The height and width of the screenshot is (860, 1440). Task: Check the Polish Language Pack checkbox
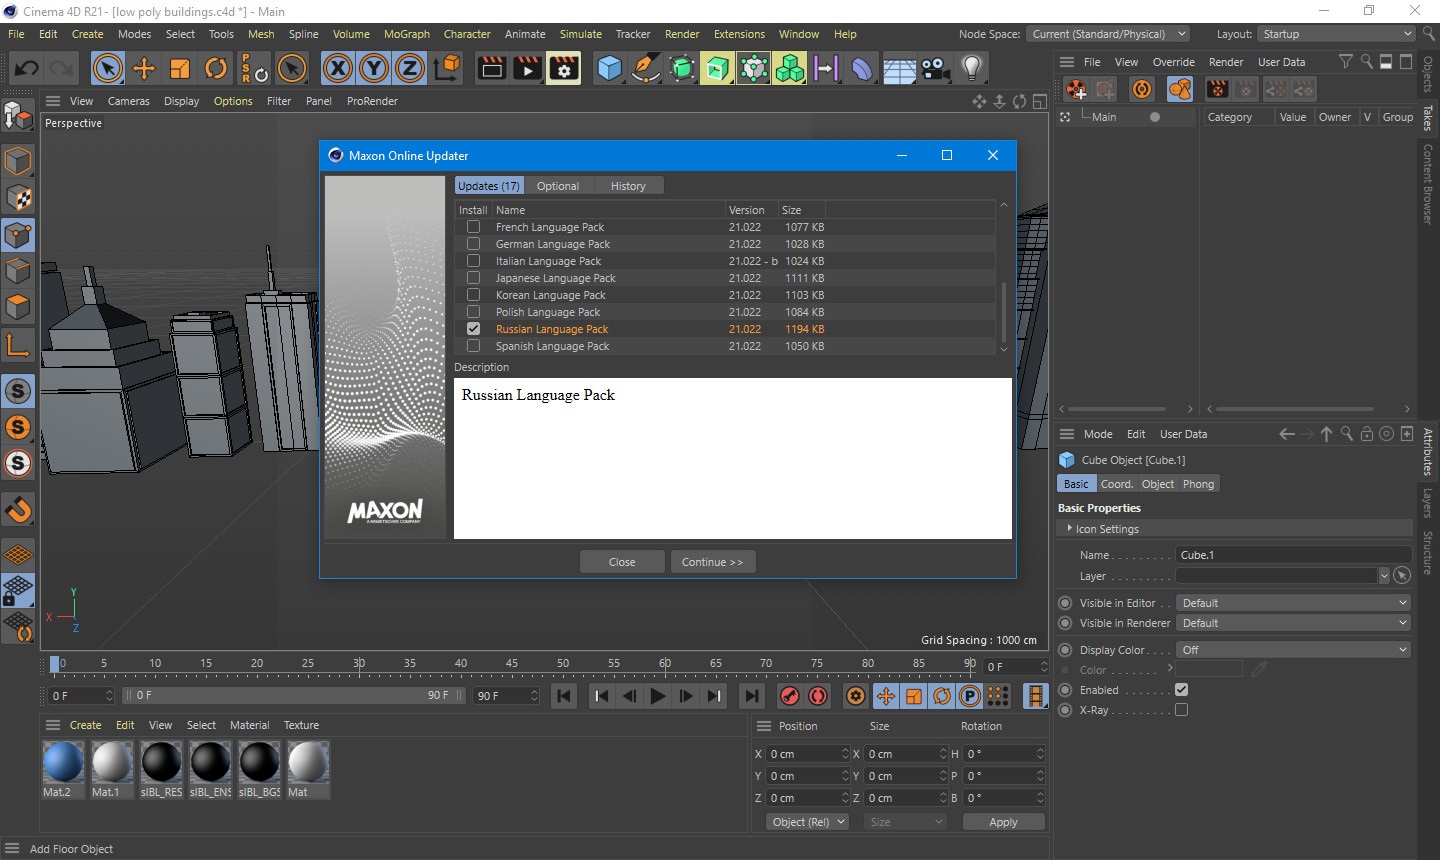pyautogui.click(x=473, y=312)
